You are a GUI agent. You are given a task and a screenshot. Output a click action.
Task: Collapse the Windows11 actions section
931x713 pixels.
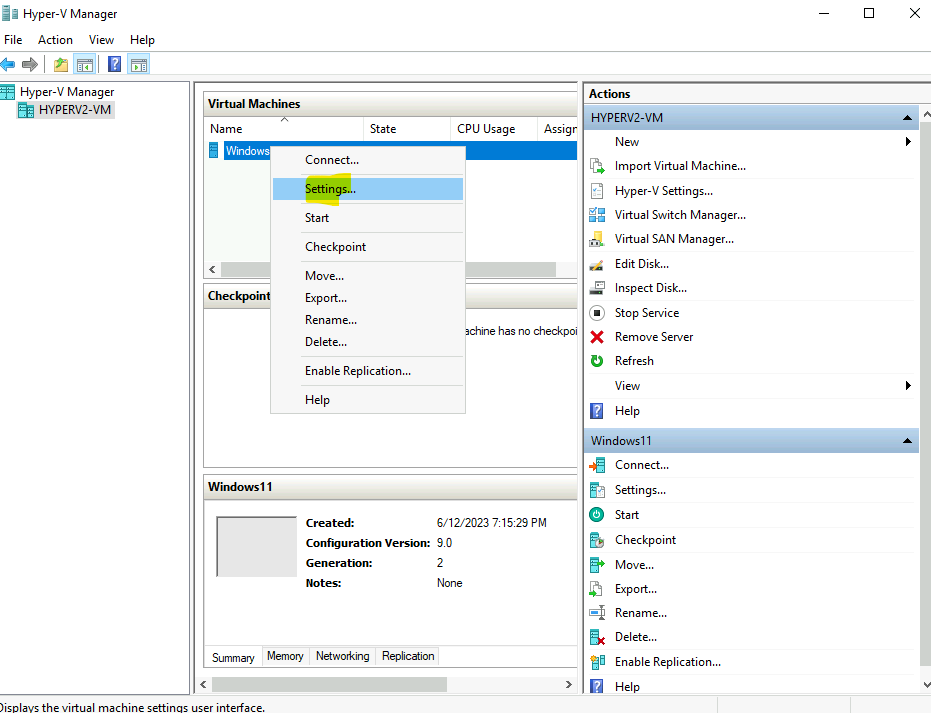[x=907, y=441]
